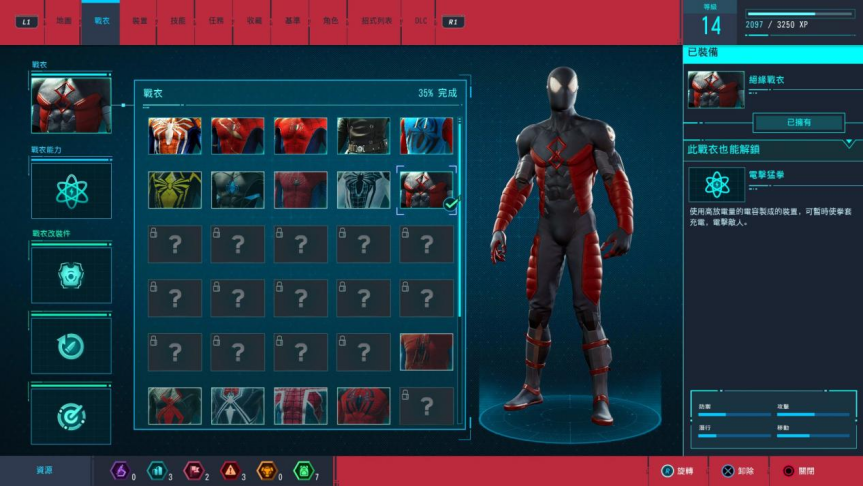Select the red jacket suit thumbnail in grid
This screenshot has height=486, width=863.
point(427,352)
